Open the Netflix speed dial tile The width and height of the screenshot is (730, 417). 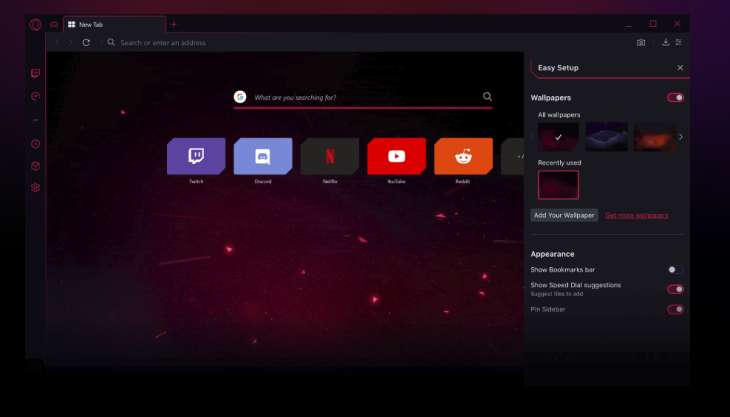tap(330, 156)
